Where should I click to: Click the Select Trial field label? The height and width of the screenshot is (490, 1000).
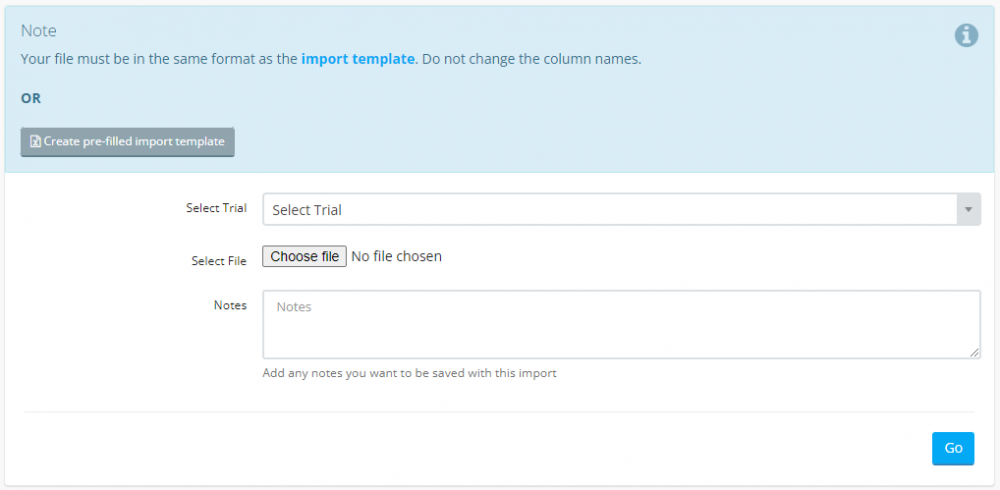click(x=216, y=208)
